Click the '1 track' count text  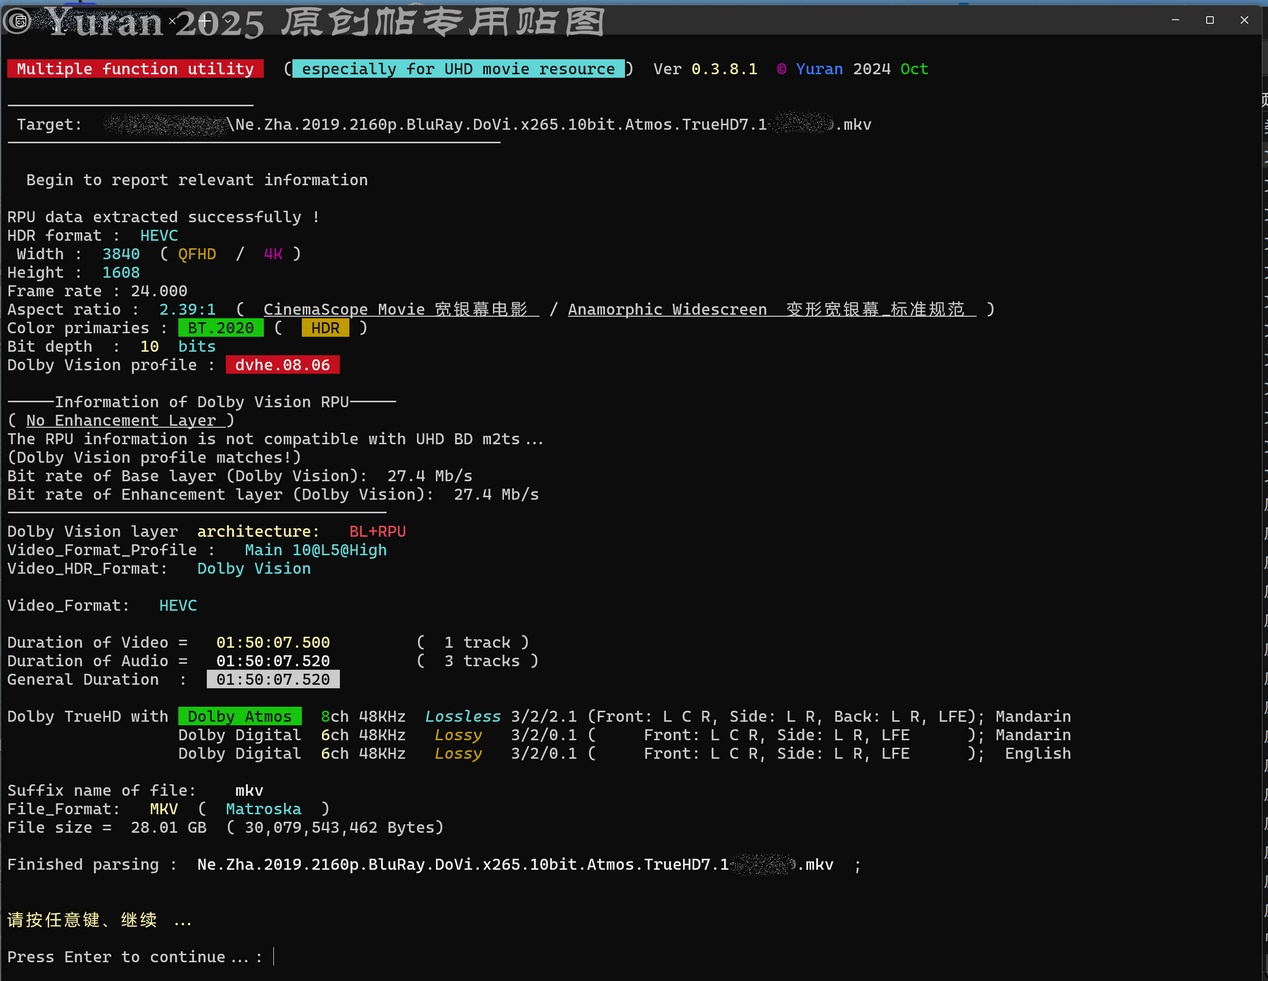477,643
